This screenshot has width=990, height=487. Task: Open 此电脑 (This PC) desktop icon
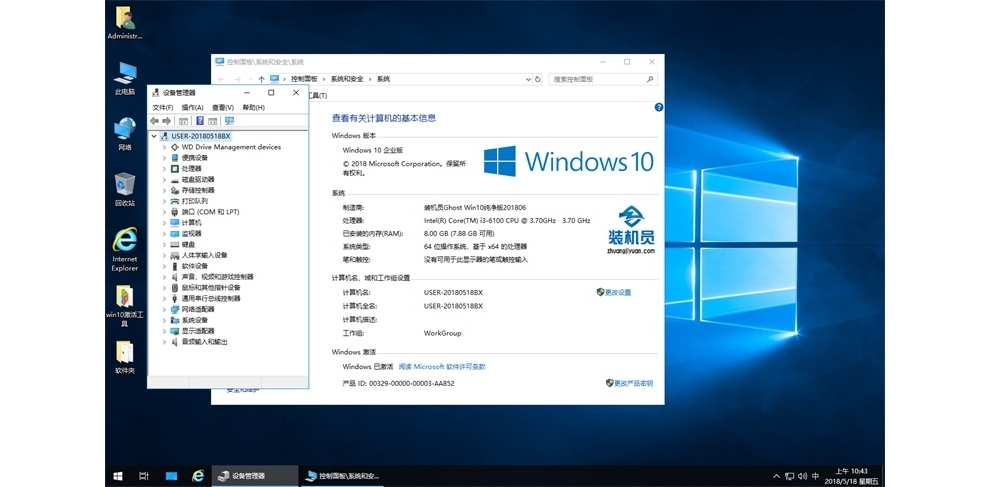pyautogui.click(x=125, y=76)
